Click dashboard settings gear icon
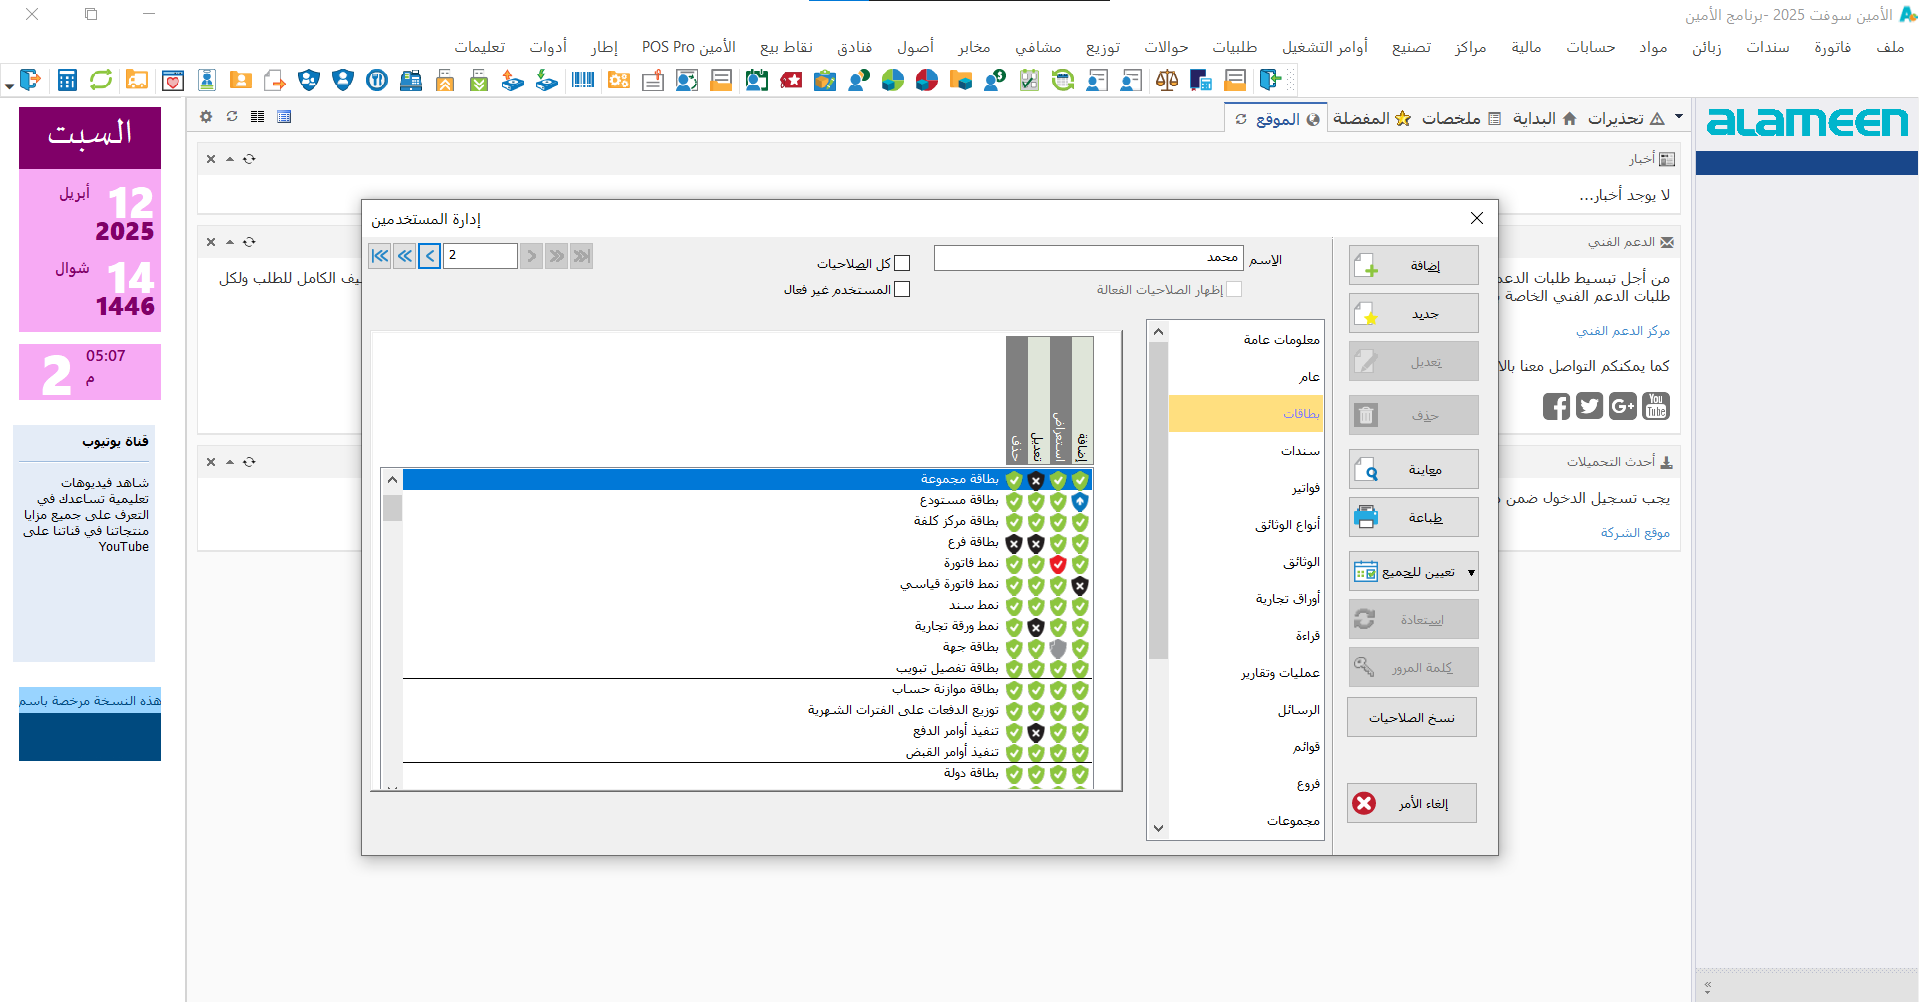Viewport: 1920px width, 1002px height. [206, 117]
